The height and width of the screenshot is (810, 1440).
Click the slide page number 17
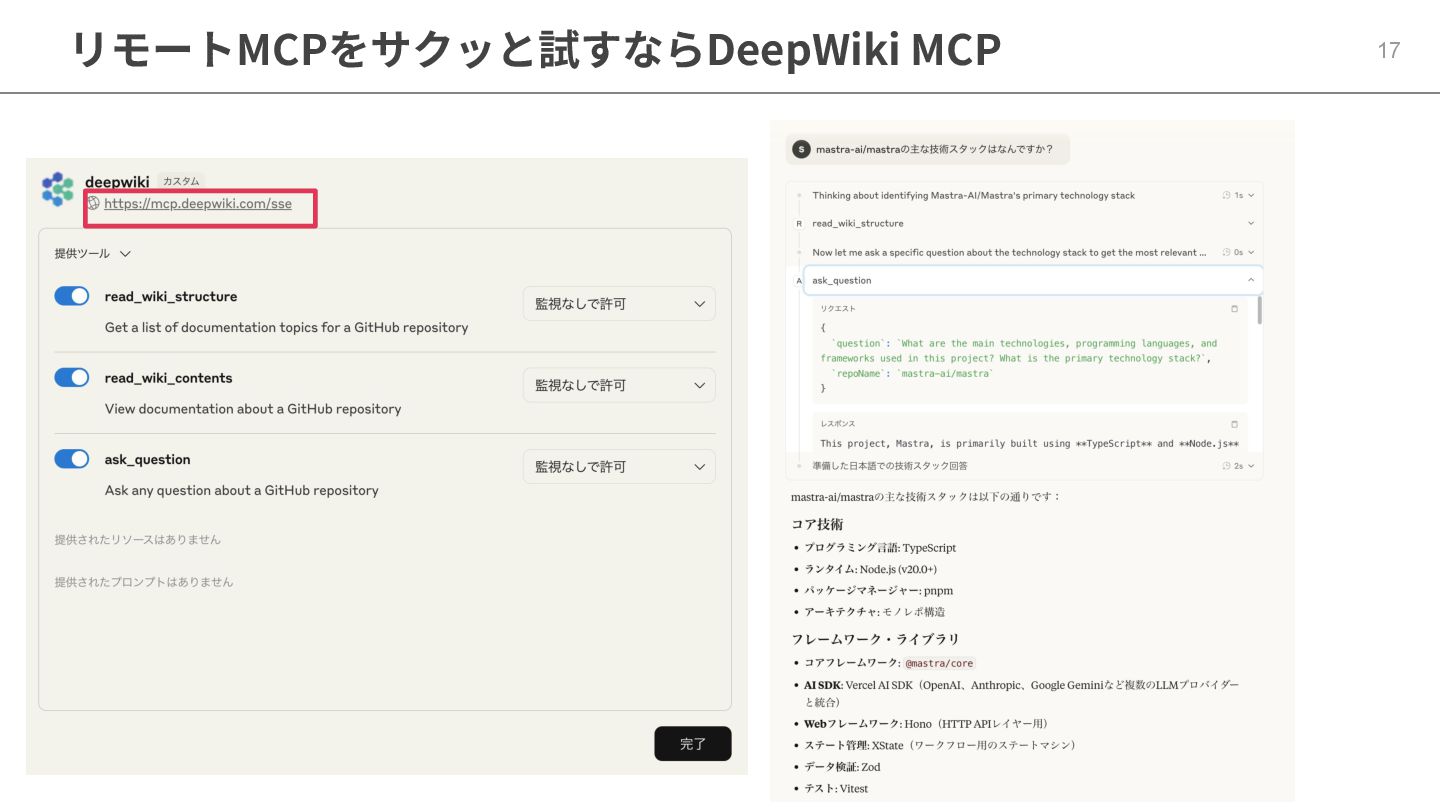[x=1389, y=50]
